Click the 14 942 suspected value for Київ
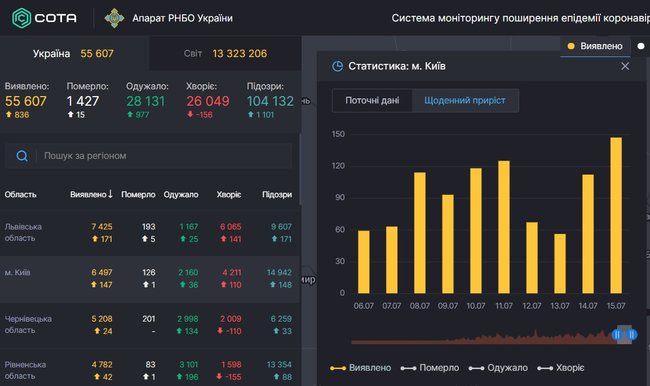The height and width of the screenshot is (386, 650). (279, 272)
